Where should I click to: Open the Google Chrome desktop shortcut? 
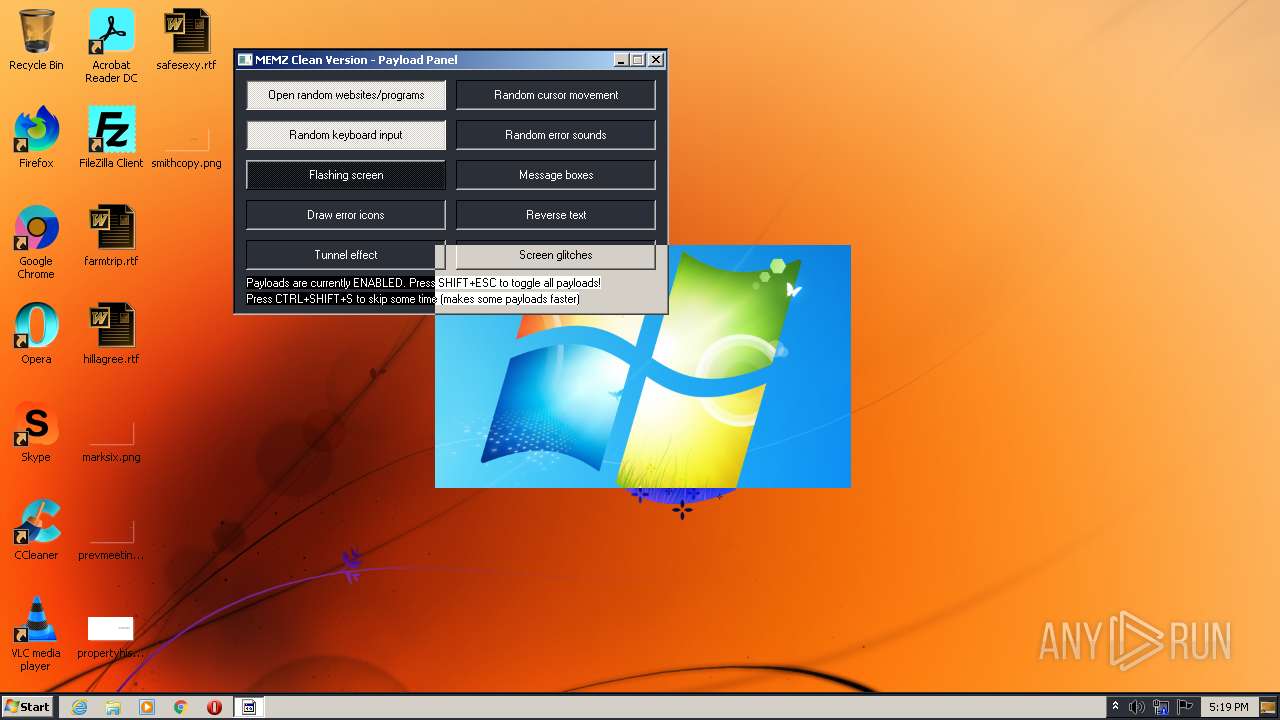(x=36, y=242)
